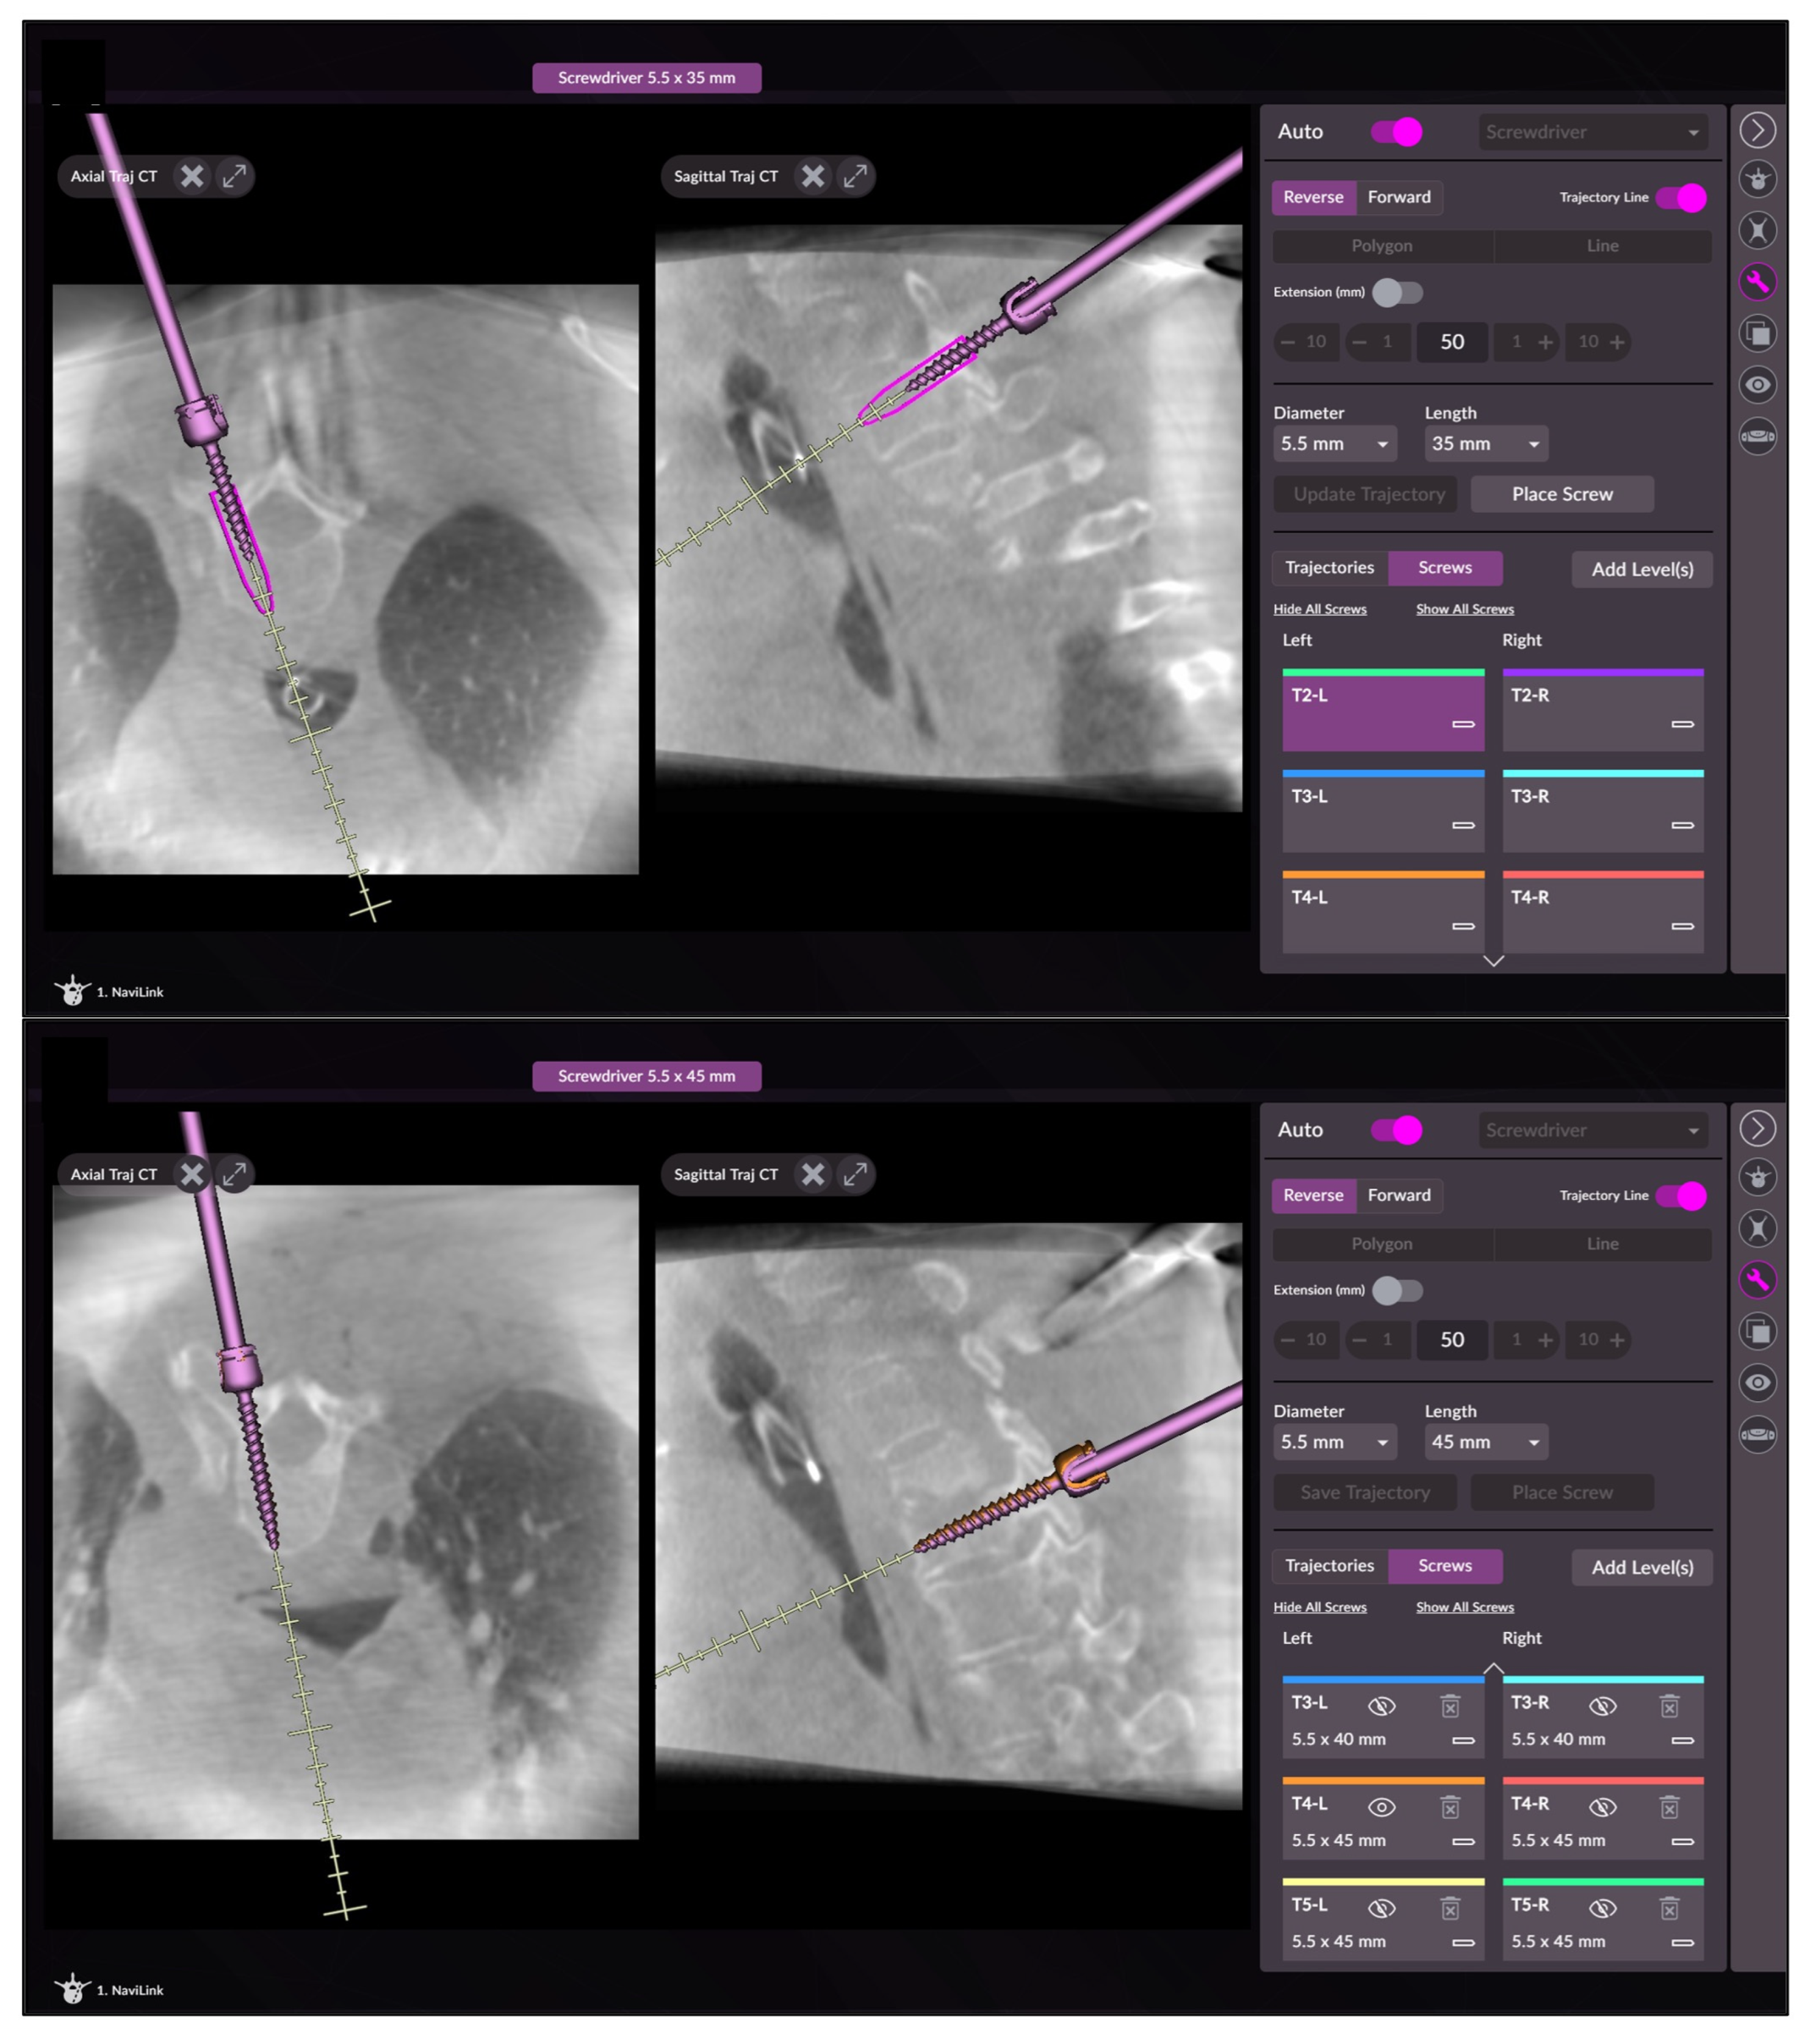Toggle visibility eye icon on T4-L screw
Screen dimensions: 1810x2044
1381,1807
